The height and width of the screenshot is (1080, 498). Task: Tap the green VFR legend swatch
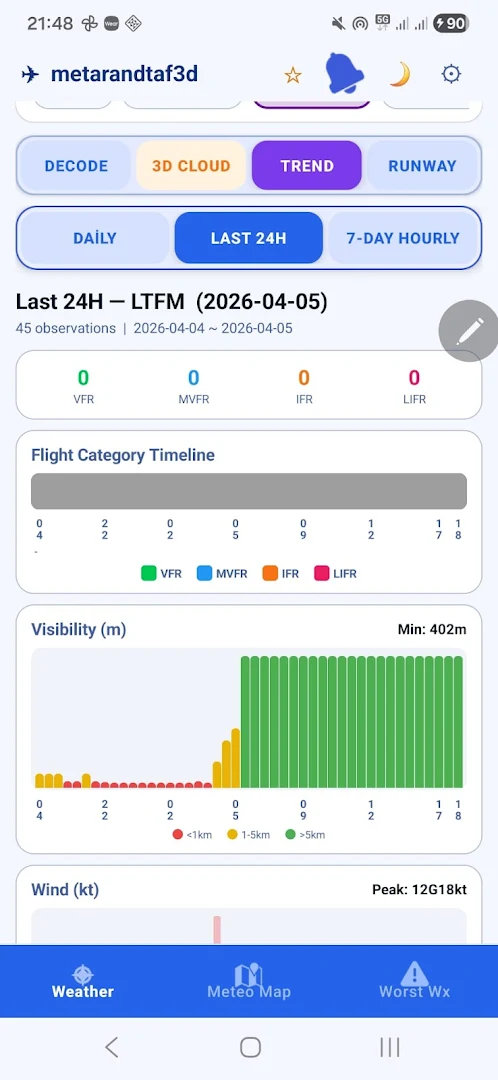[x=149, y=573]
